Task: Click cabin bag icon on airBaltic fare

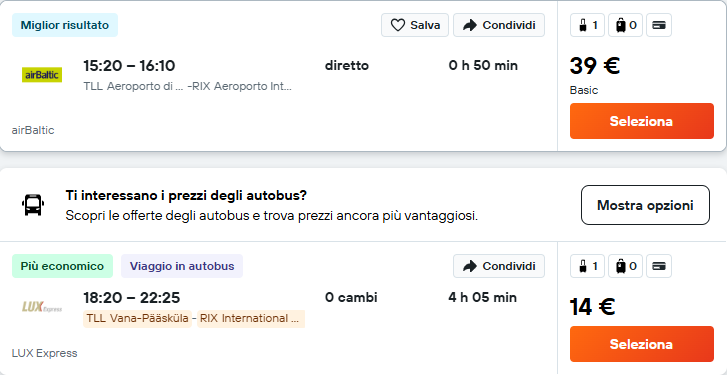Action: click(583, 25)
